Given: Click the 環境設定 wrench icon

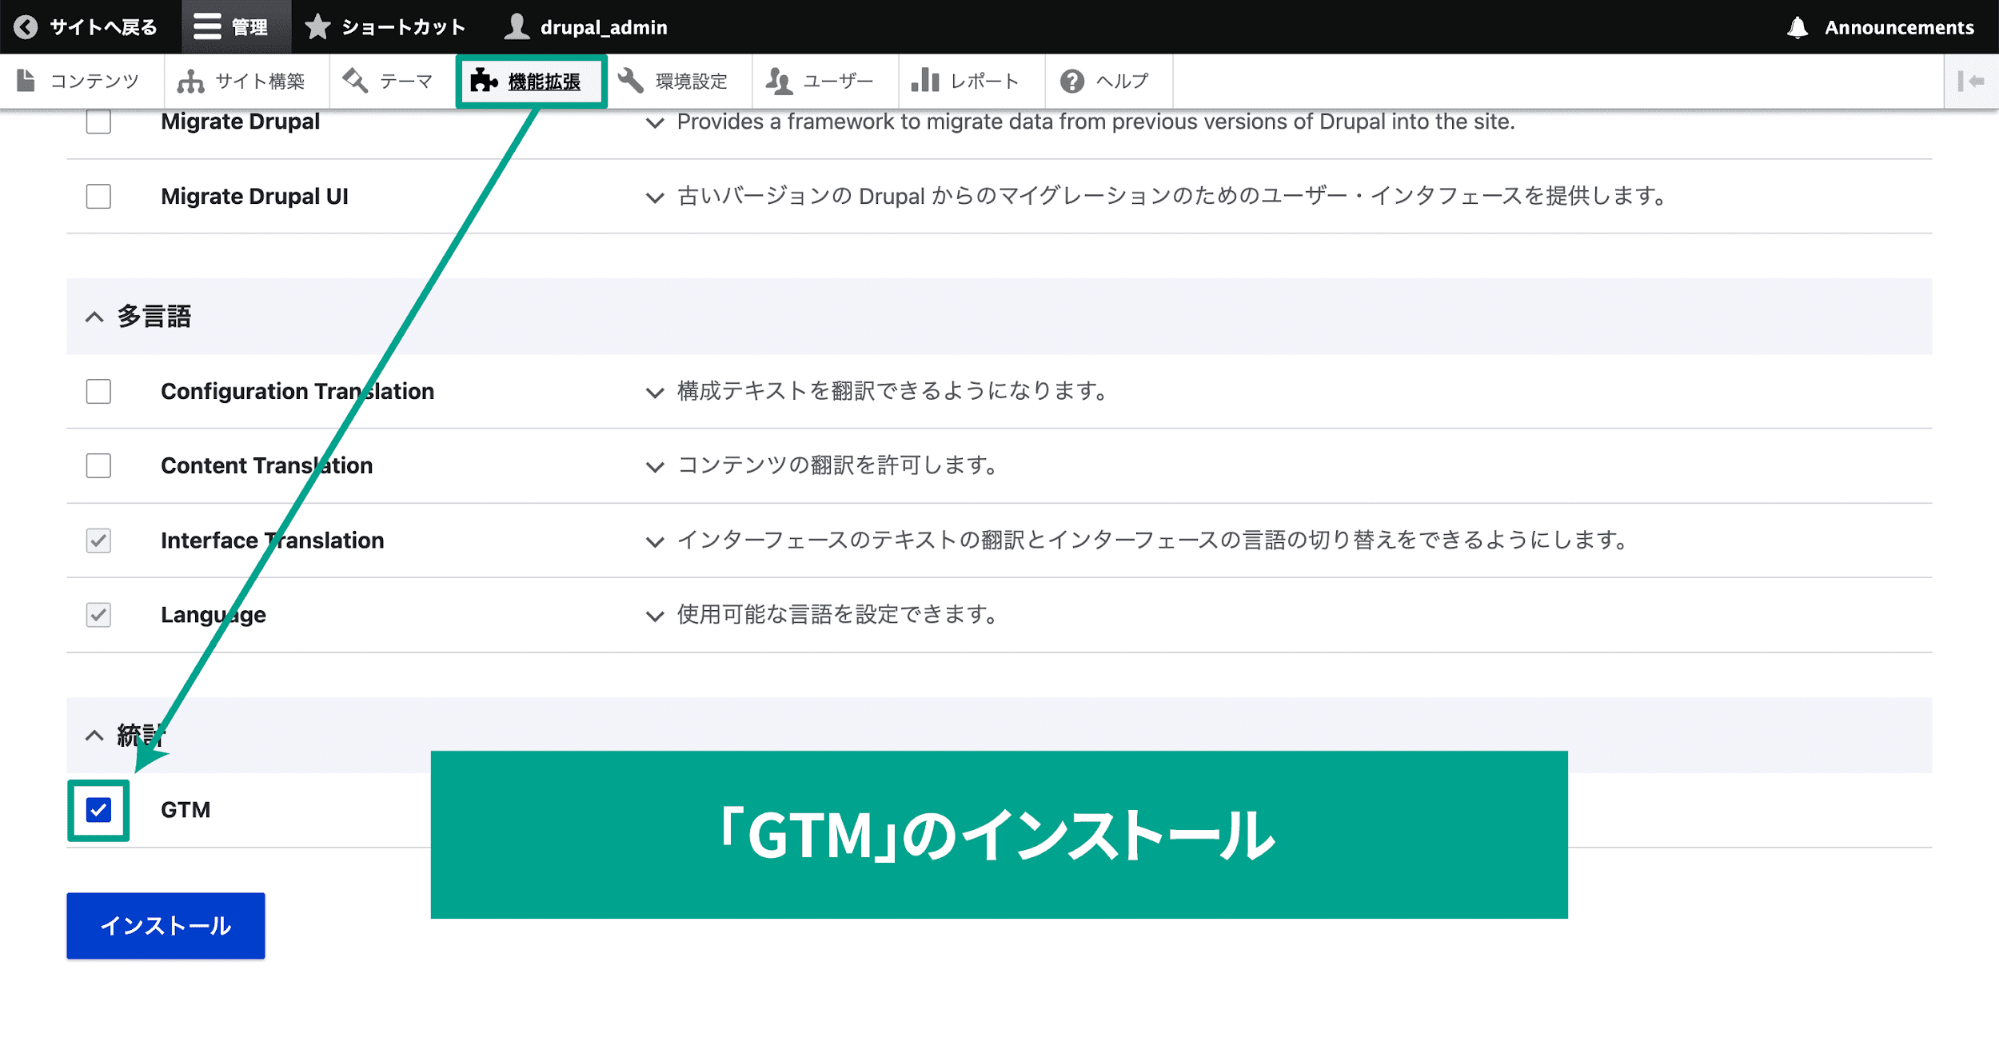Looking at the screenshot, I should click(631, 81).
